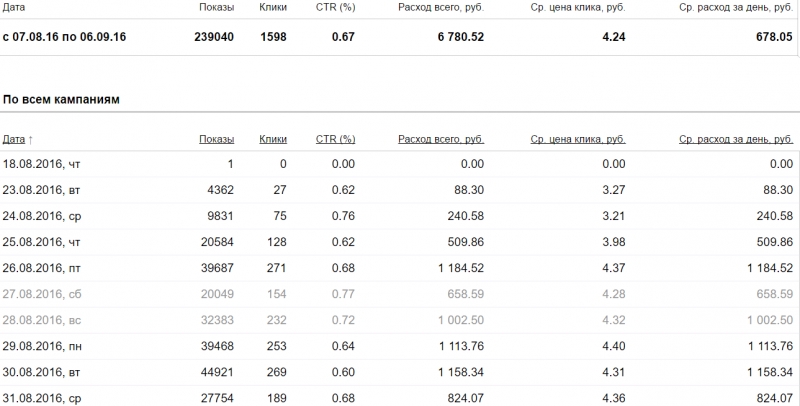This screenshot has height=406, width=800.
Task: Select the greyed 28.08.2016, вс row
Action: pos(400,320)
